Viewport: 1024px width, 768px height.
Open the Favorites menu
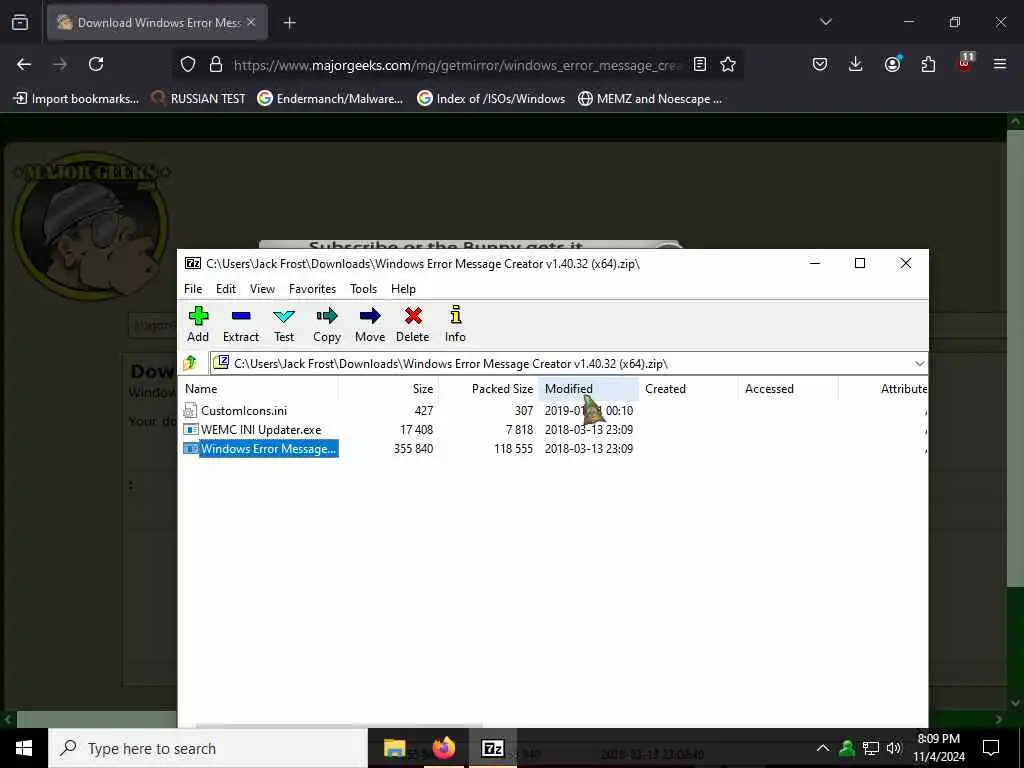pos(312,289)
